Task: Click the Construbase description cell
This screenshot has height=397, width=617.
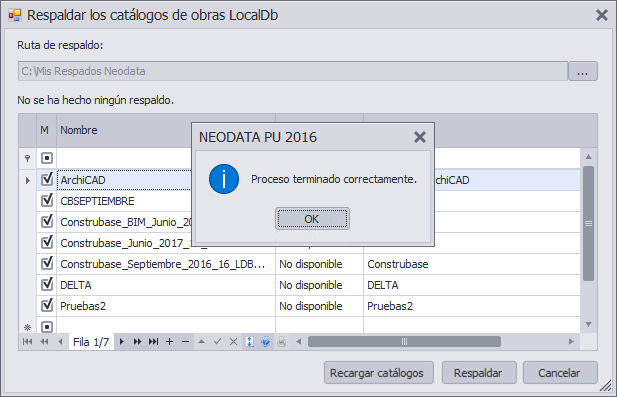Action: click(x=471, y=264)
